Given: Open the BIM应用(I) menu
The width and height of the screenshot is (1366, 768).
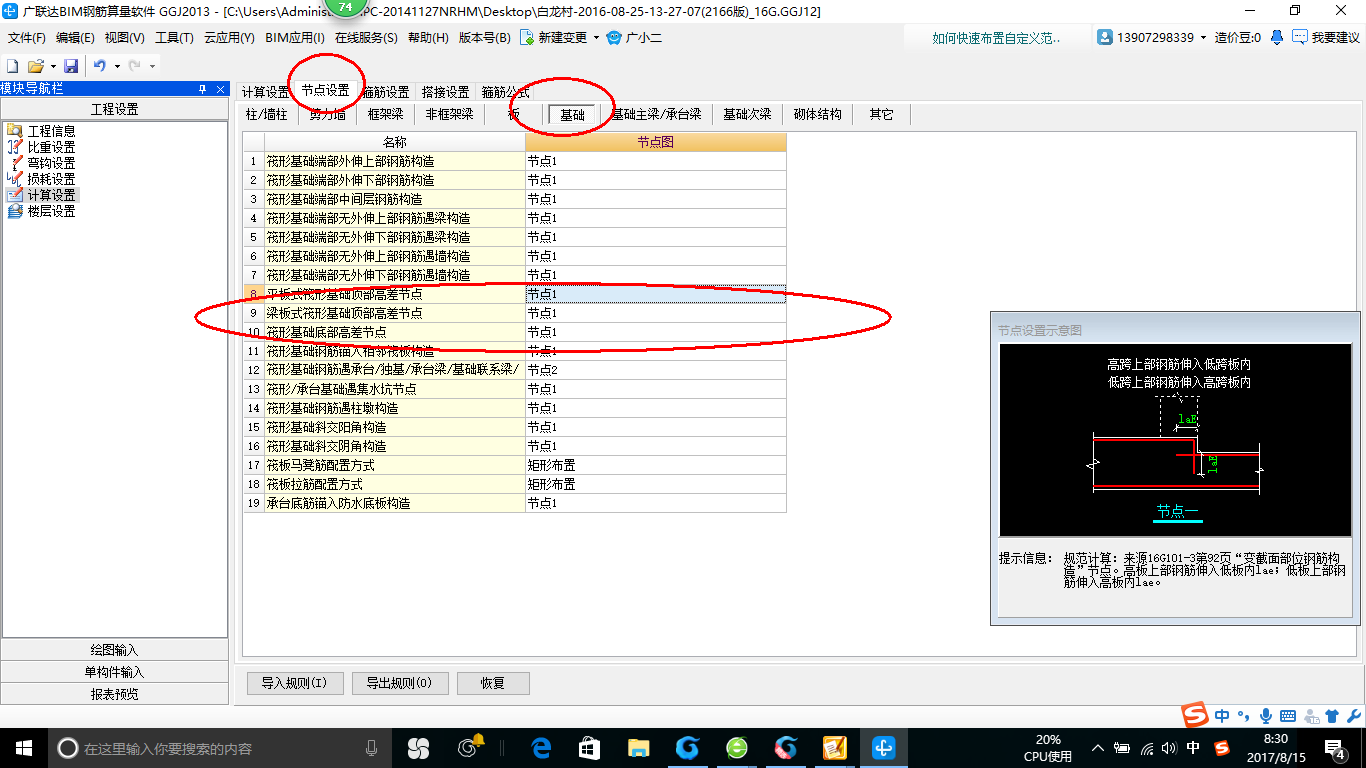Looking at the screenshot, I should [x=295, y=38].
